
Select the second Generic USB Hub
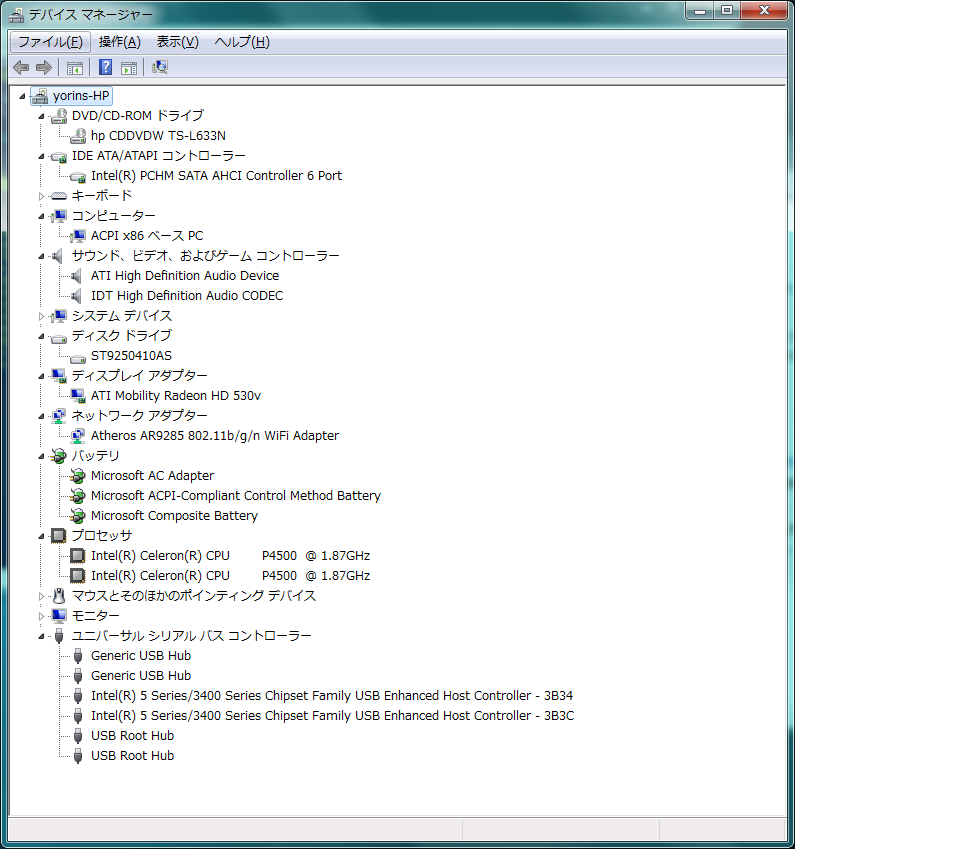click(141, 676)
